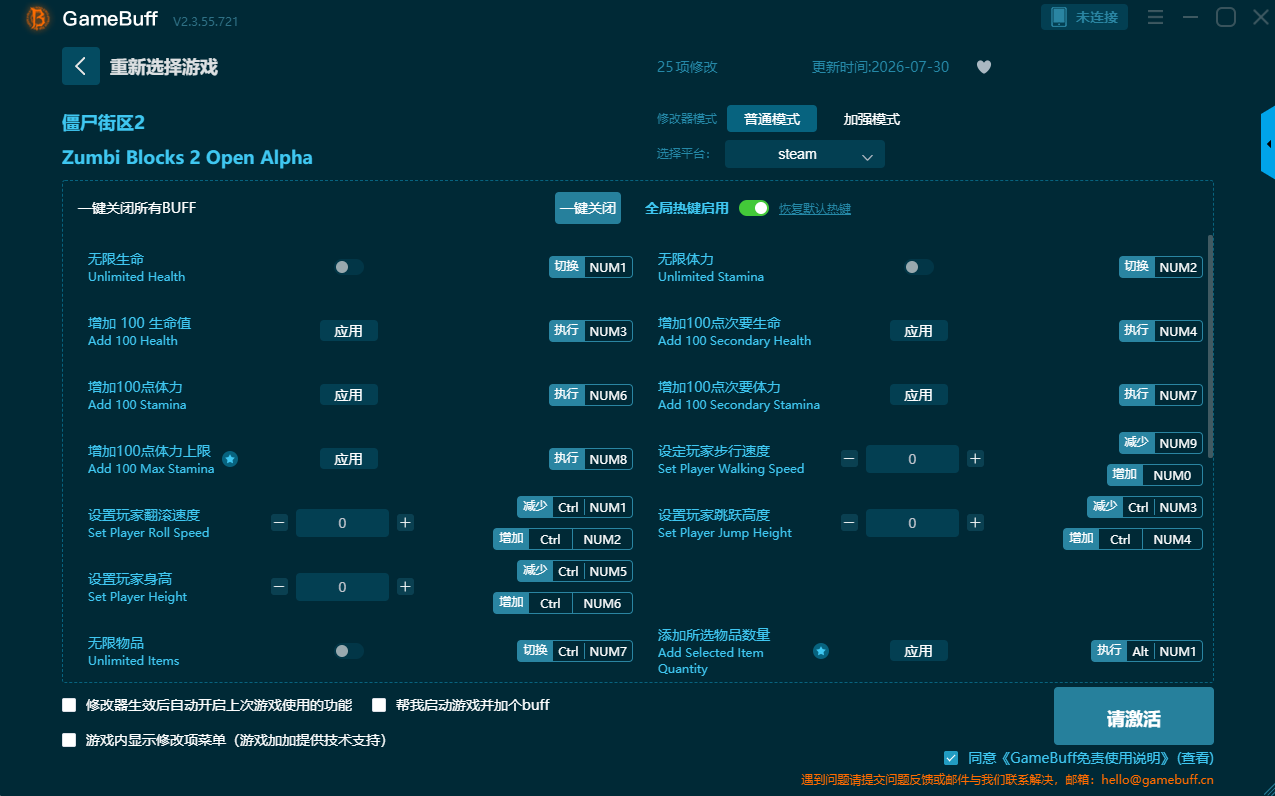This screenshot has height=796, width=1275.
Task: Click NUM0 increase hotkey for Walking Speed
Action: point(1155,475)
